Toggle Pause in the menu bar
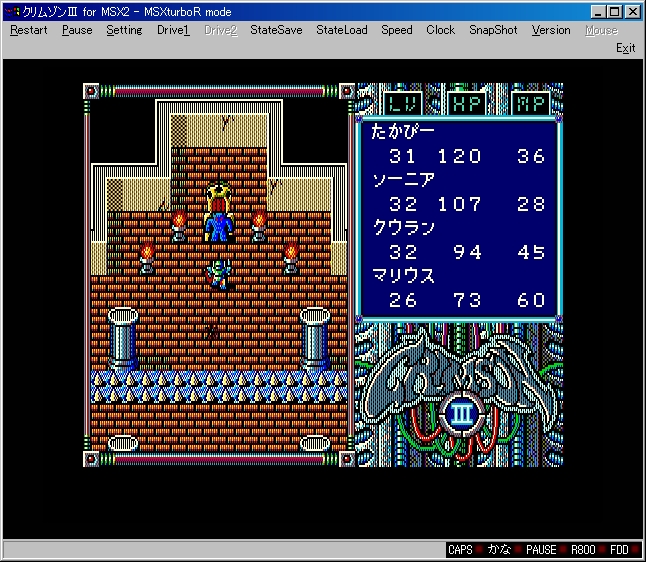646x562 pixels. [x=77, y=30]
